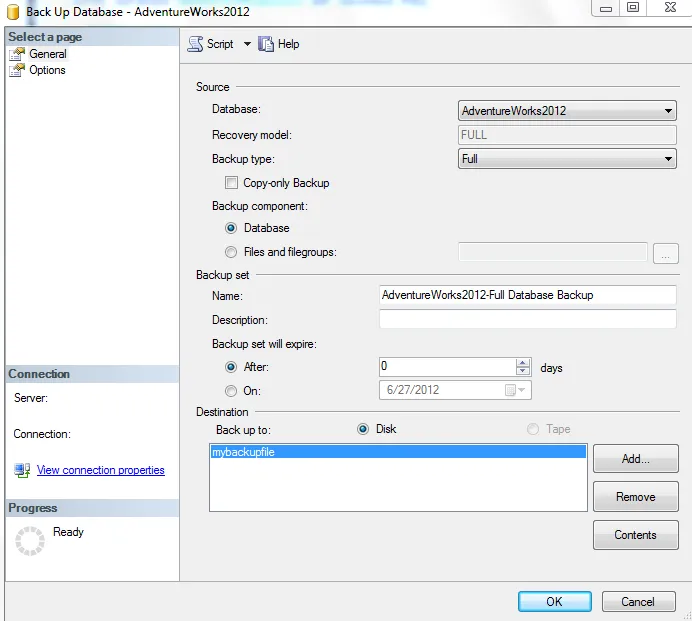Viewport: 692px width, 621px height.
Task: Click the Options page icon
Action: [17, 70]
